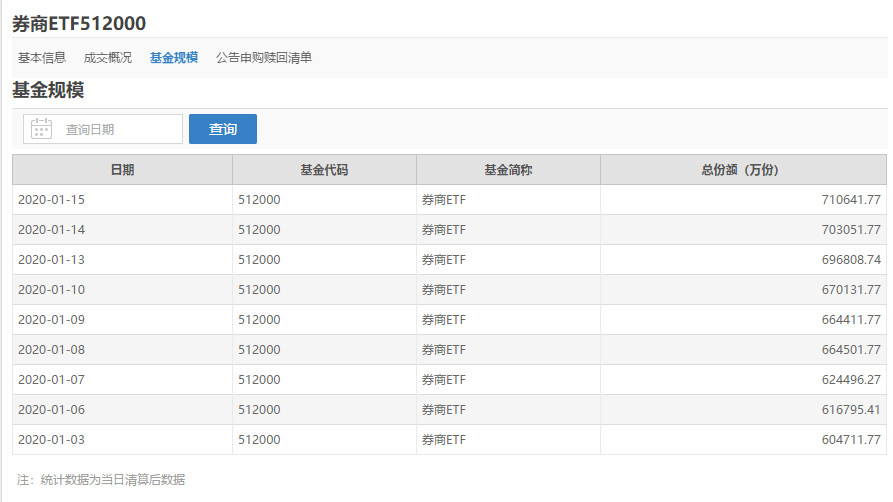Click the 基金代码 column header
This screenshot has height=502, width=893.
click(324, 170)
